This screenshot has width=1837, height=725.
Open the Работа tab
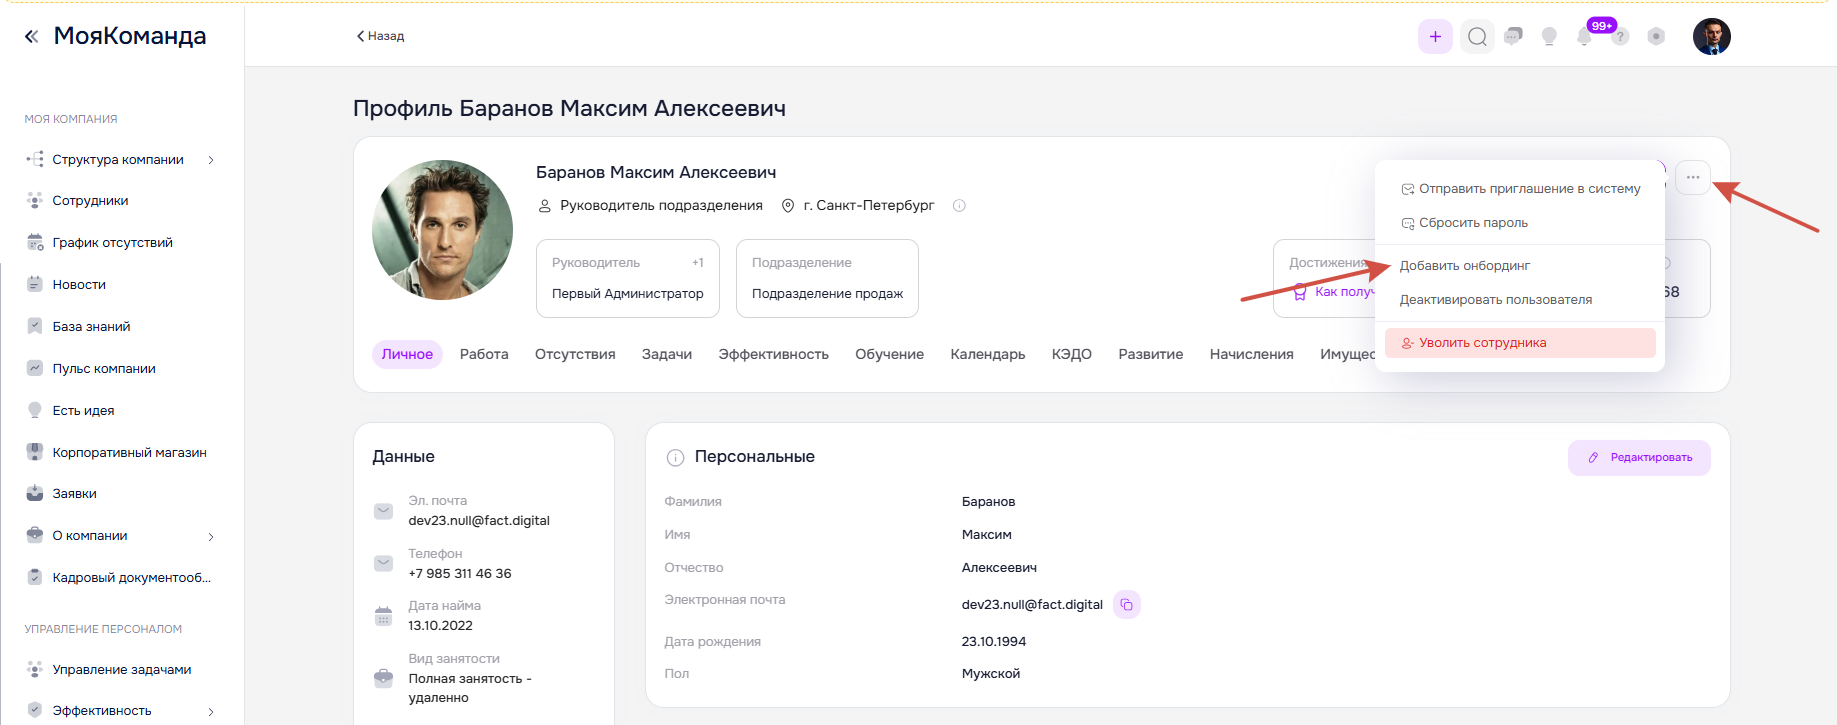[484, 354]
